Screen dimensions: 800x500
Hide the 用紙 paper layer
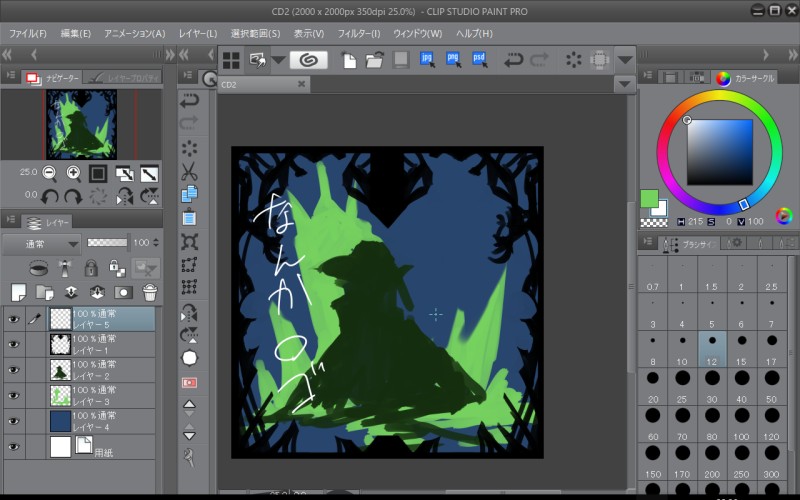tap(14, 446)
